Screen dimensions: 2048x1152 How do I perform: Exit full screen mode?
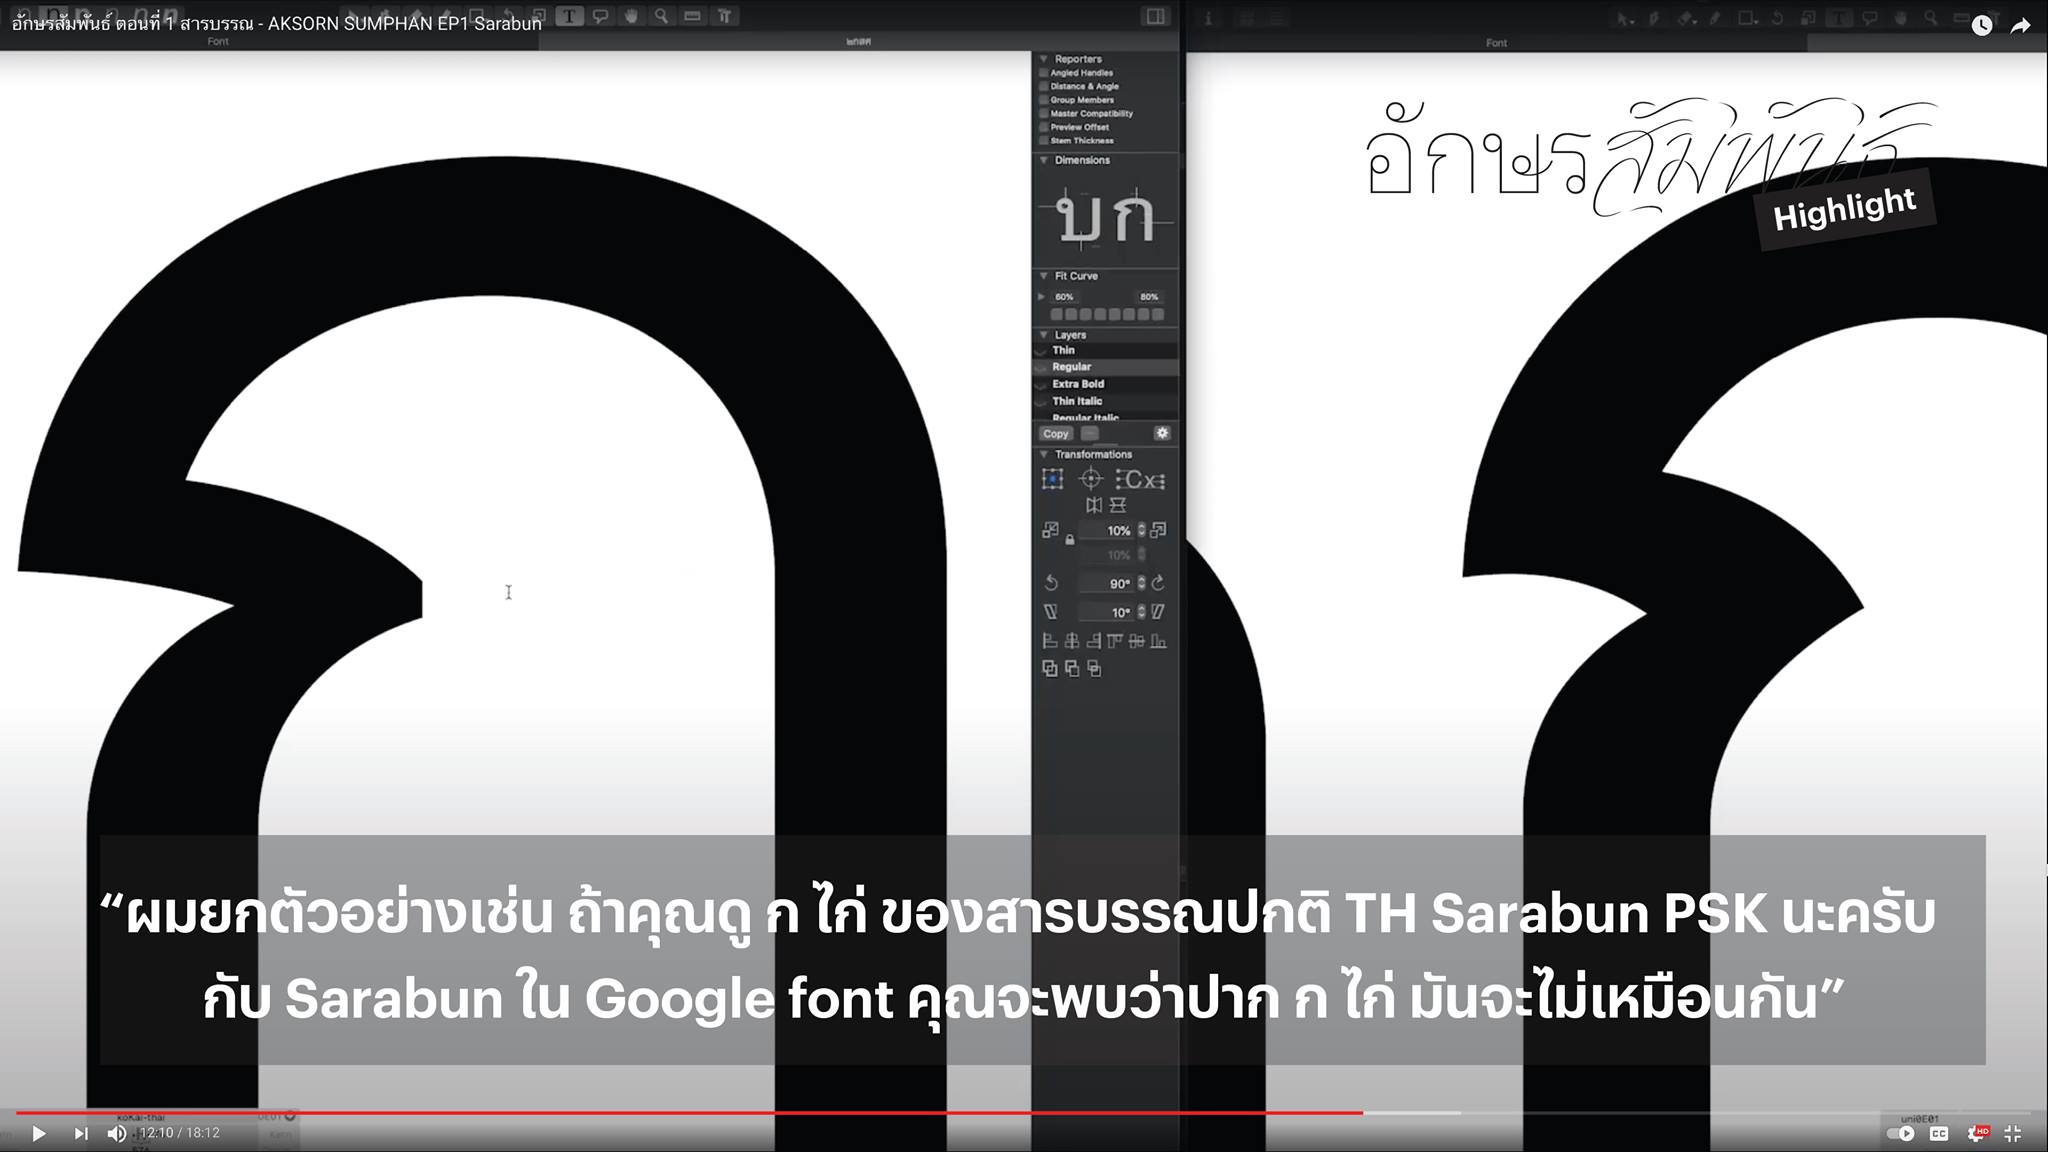(2013, 1133)
